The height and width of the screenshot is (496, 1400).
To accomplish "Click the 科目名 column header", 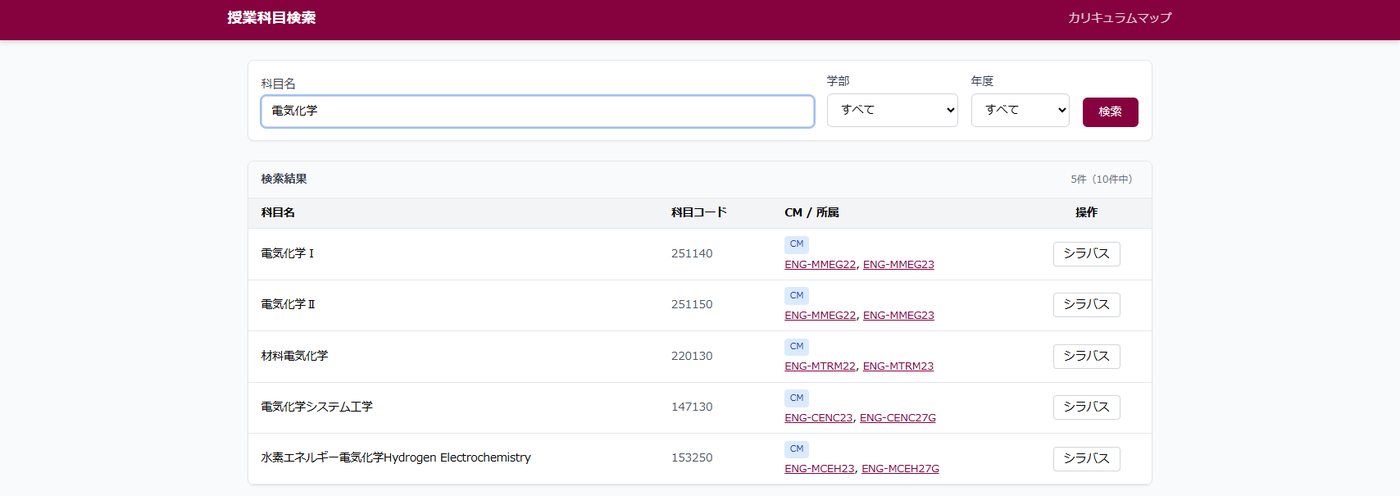I will (278, 213).
